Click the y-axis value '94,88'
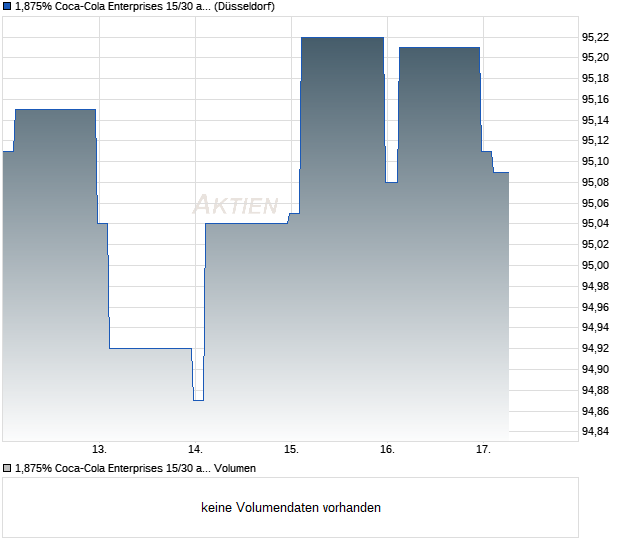The height and width of the screenshot is (546, 620). [x=595, y=391]
